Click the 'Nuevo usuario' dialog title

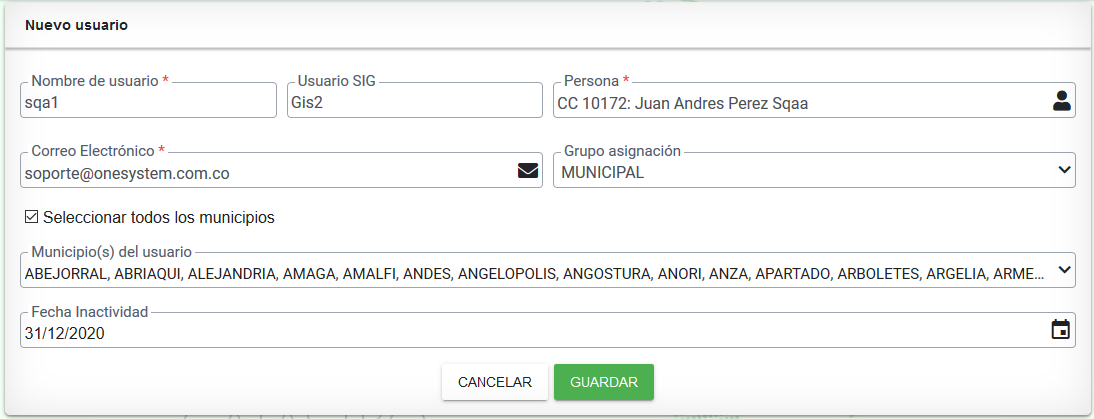76,26
